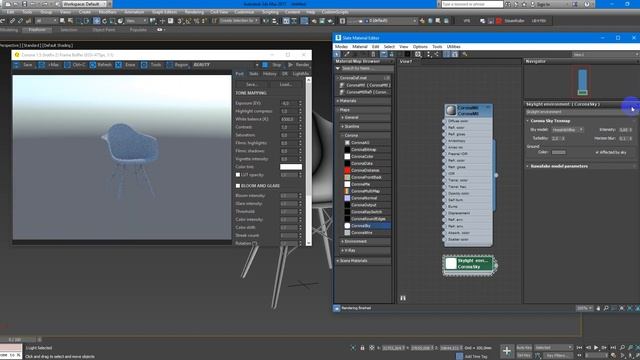The width and height of the screenshot is (640, 360).
Task: Click zoom extents icon in Slate toolbar
Action: pyautogui.click(x=418, y=54)
